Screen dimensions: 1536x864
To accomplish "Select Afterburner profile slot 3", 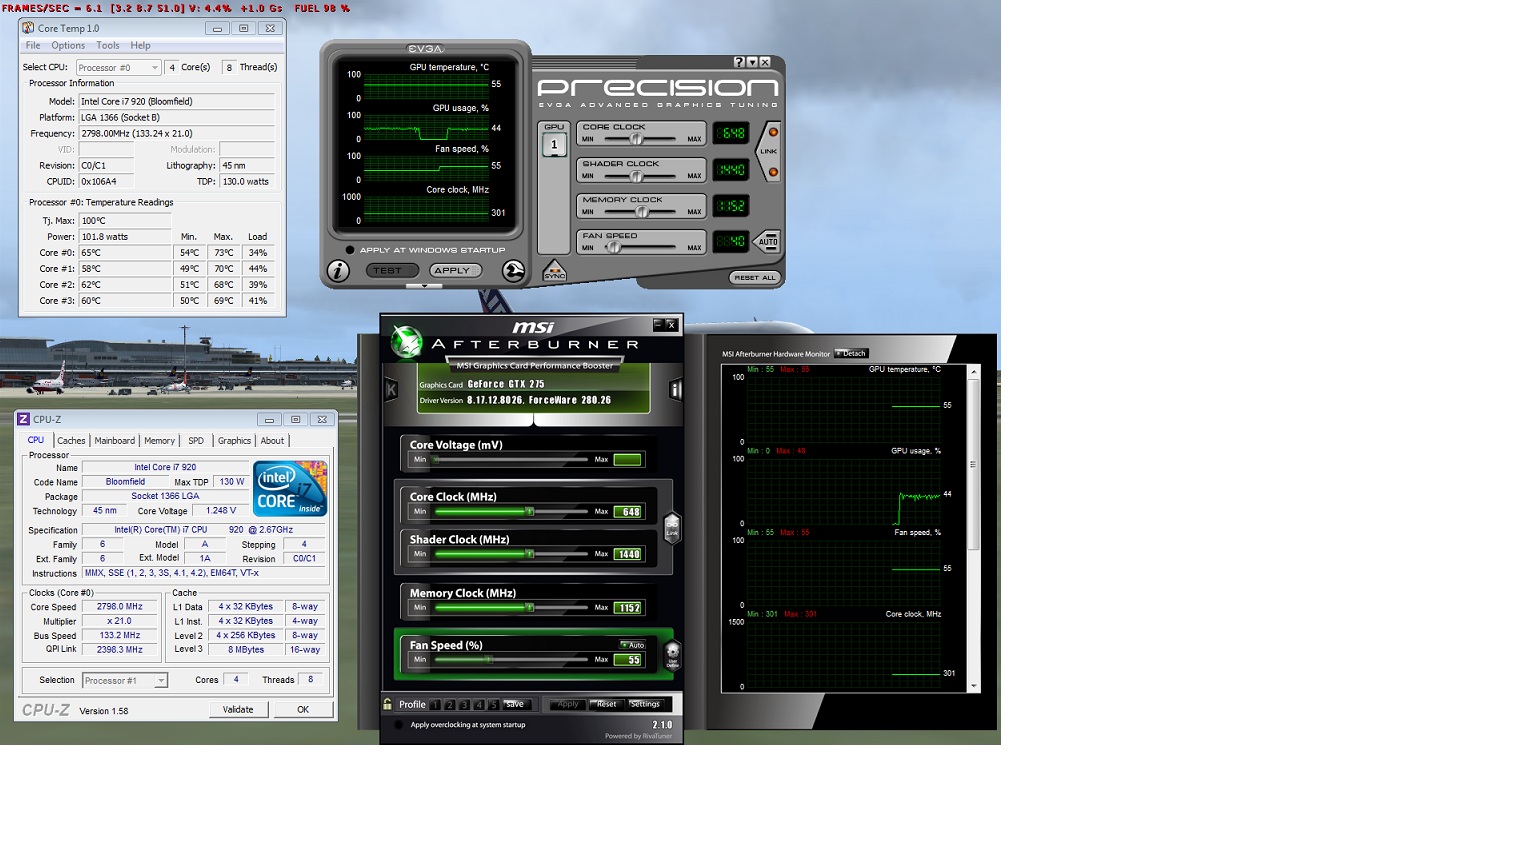I will (x=464, y=705).
